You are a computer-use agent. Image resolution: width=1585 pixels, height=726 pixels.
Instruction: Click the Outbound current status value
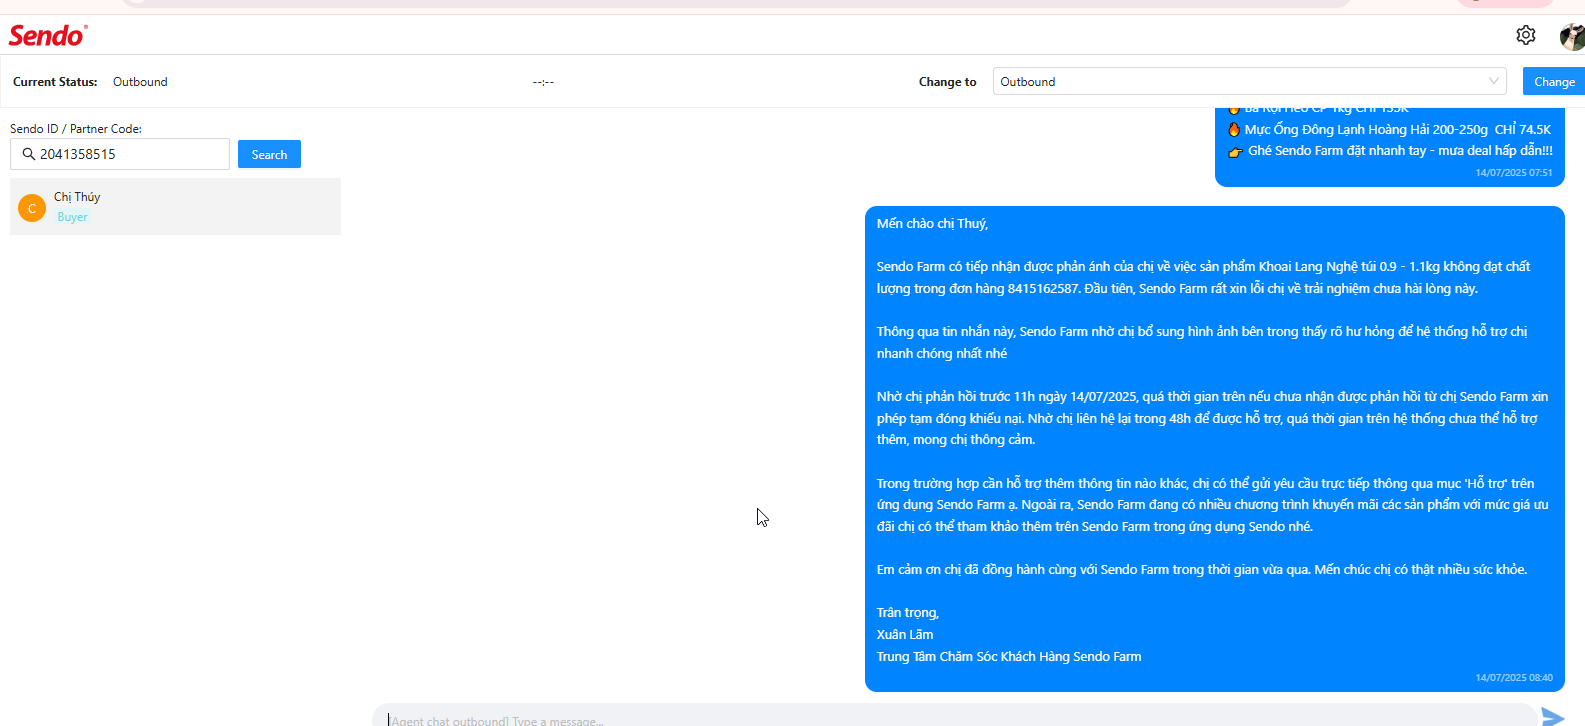click(x=140, y=82)
